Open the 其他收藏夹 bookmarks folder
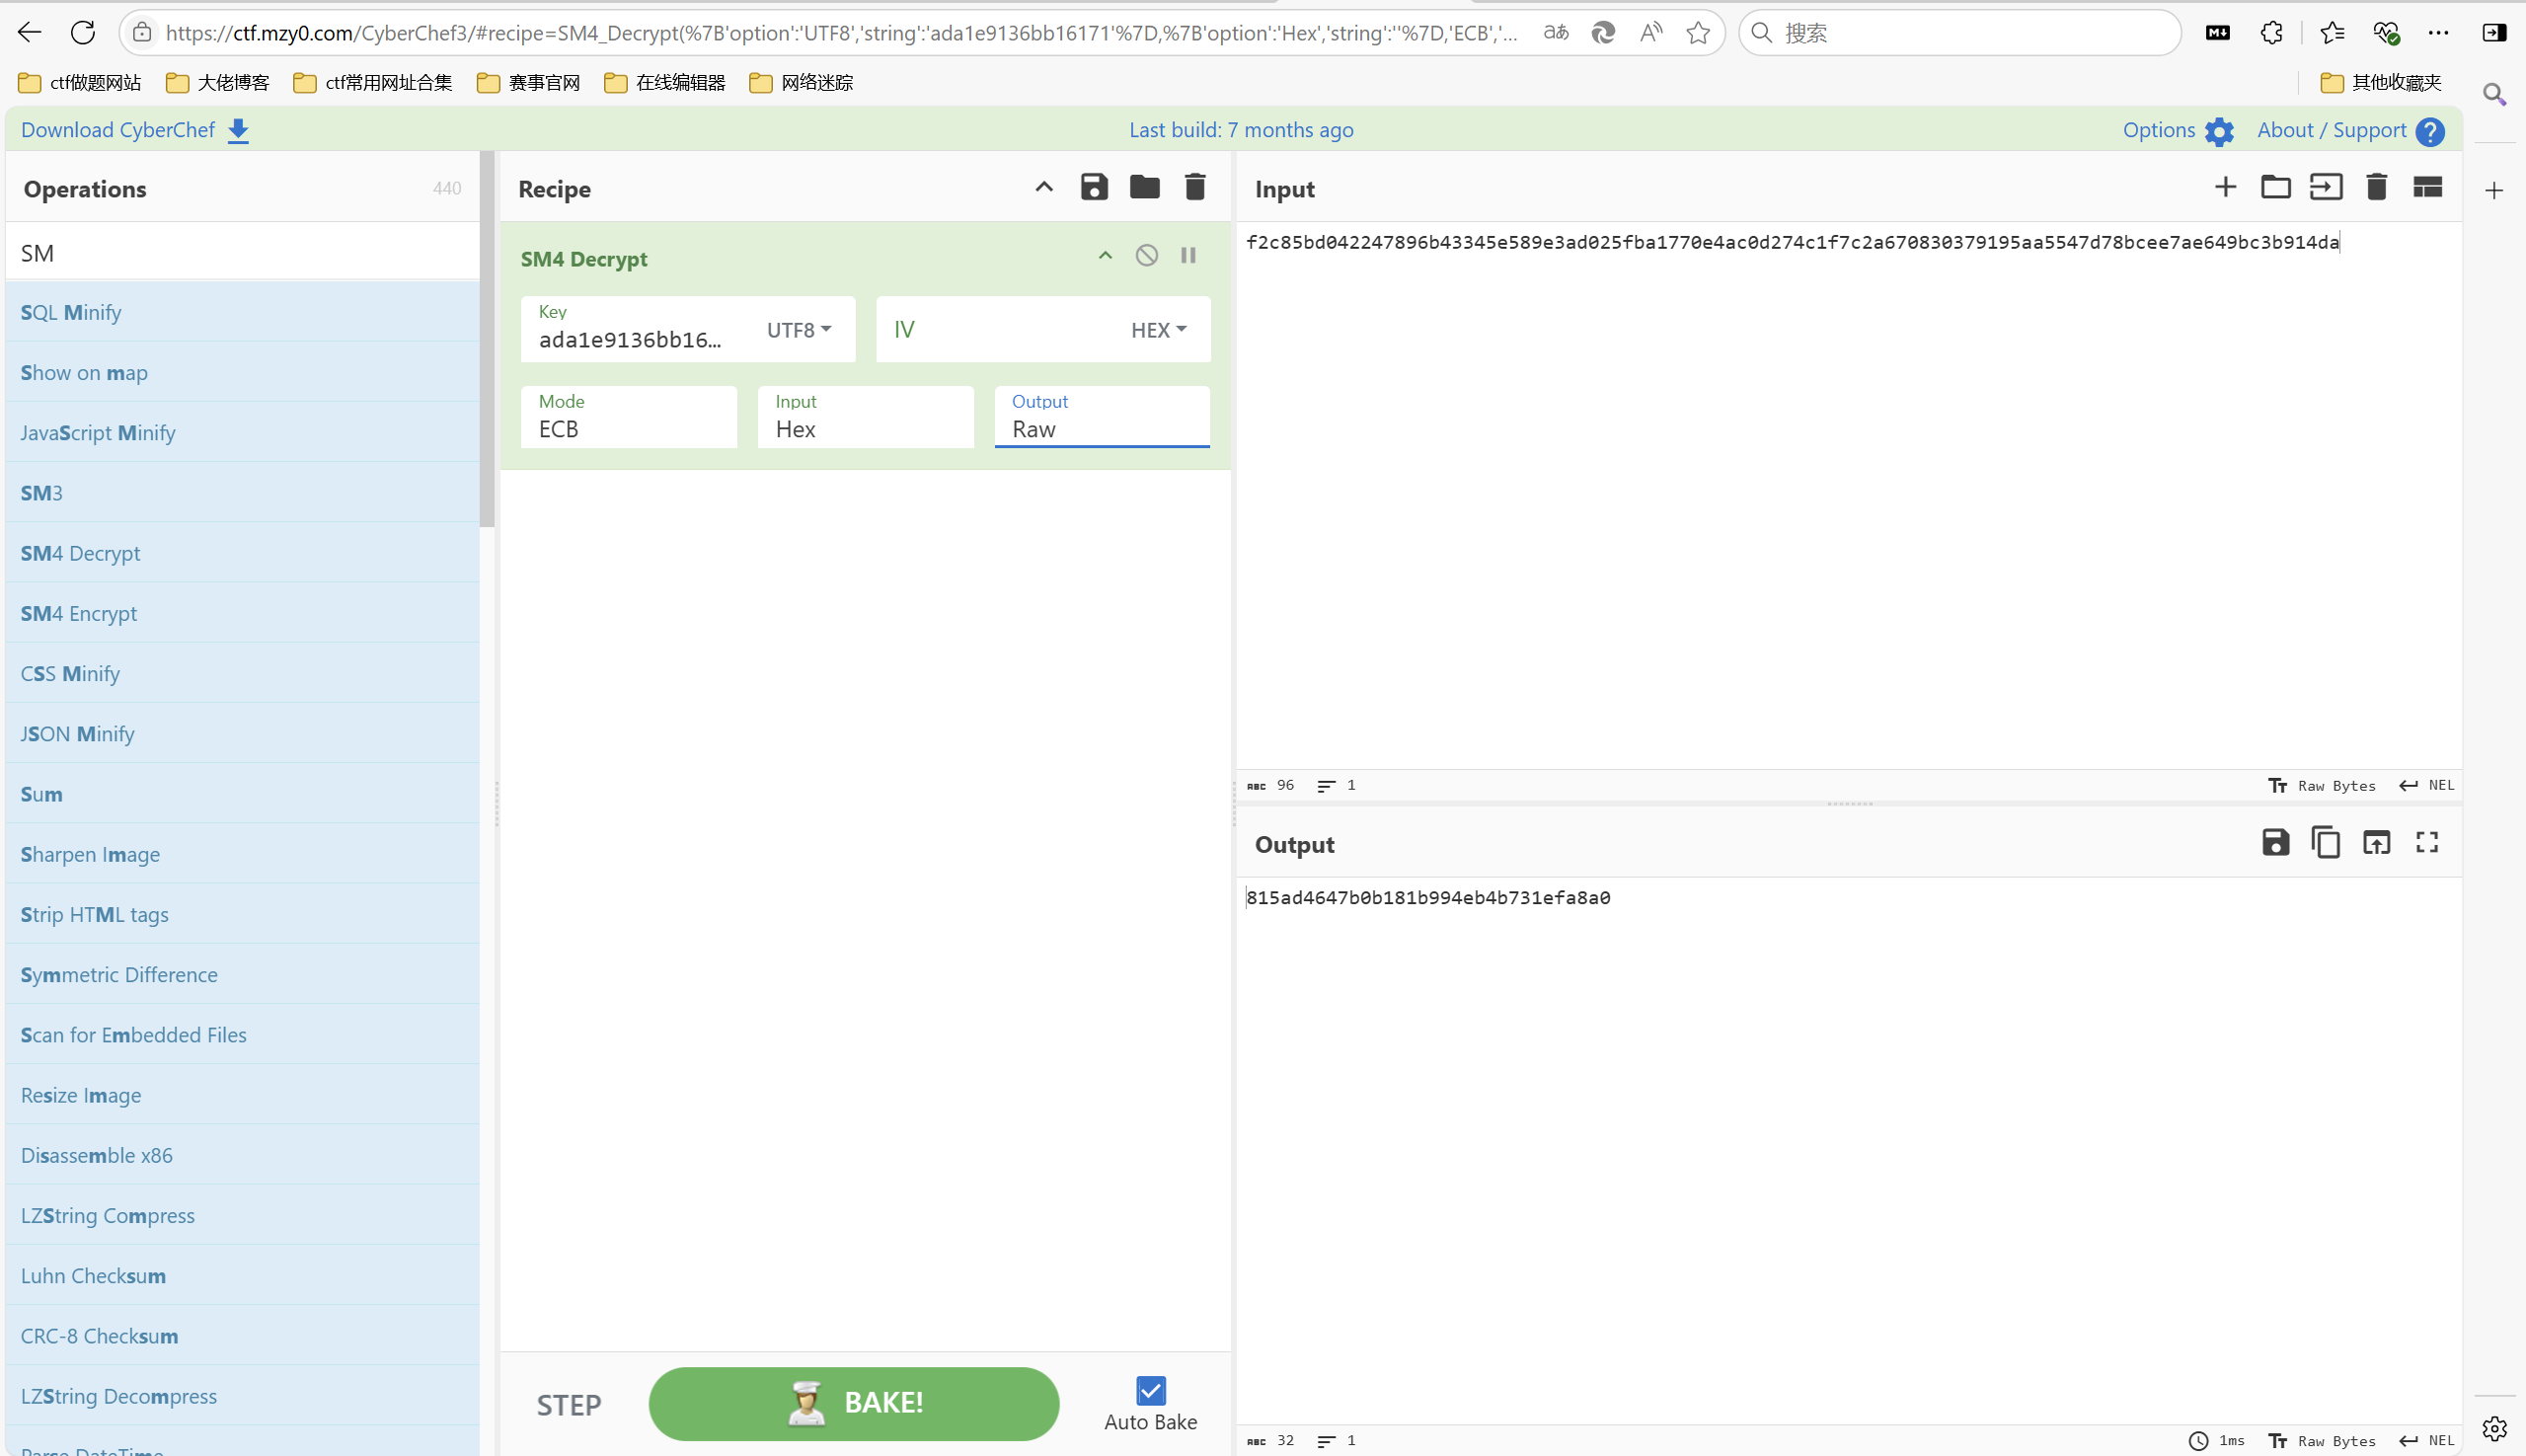Screen dimensions: 2526x1456 [x=2380, y=83]
